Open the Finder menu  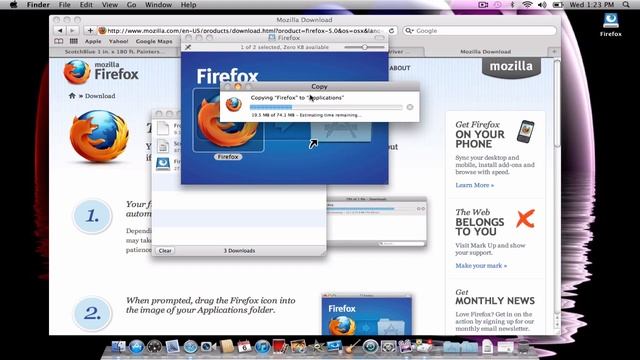coord(38,5)
